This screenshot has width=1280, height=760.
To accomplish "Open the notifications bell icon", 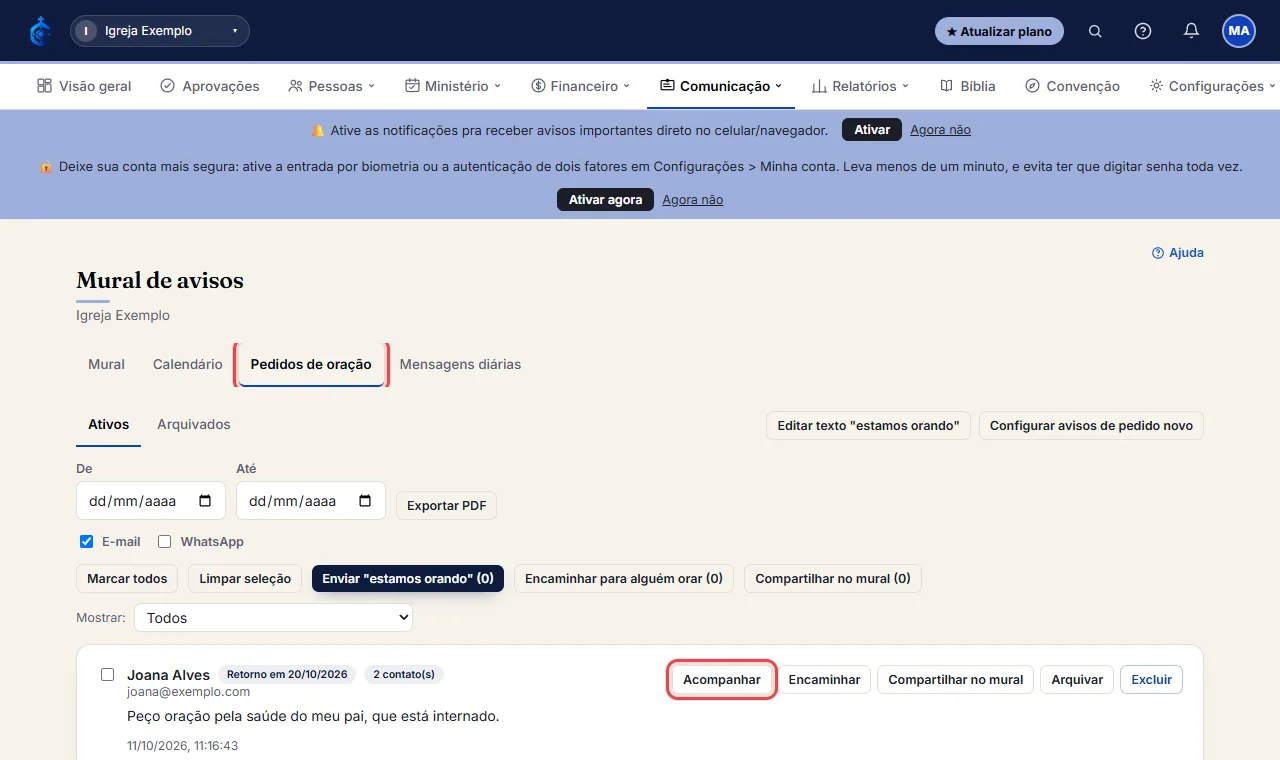I will point(1191,31).
